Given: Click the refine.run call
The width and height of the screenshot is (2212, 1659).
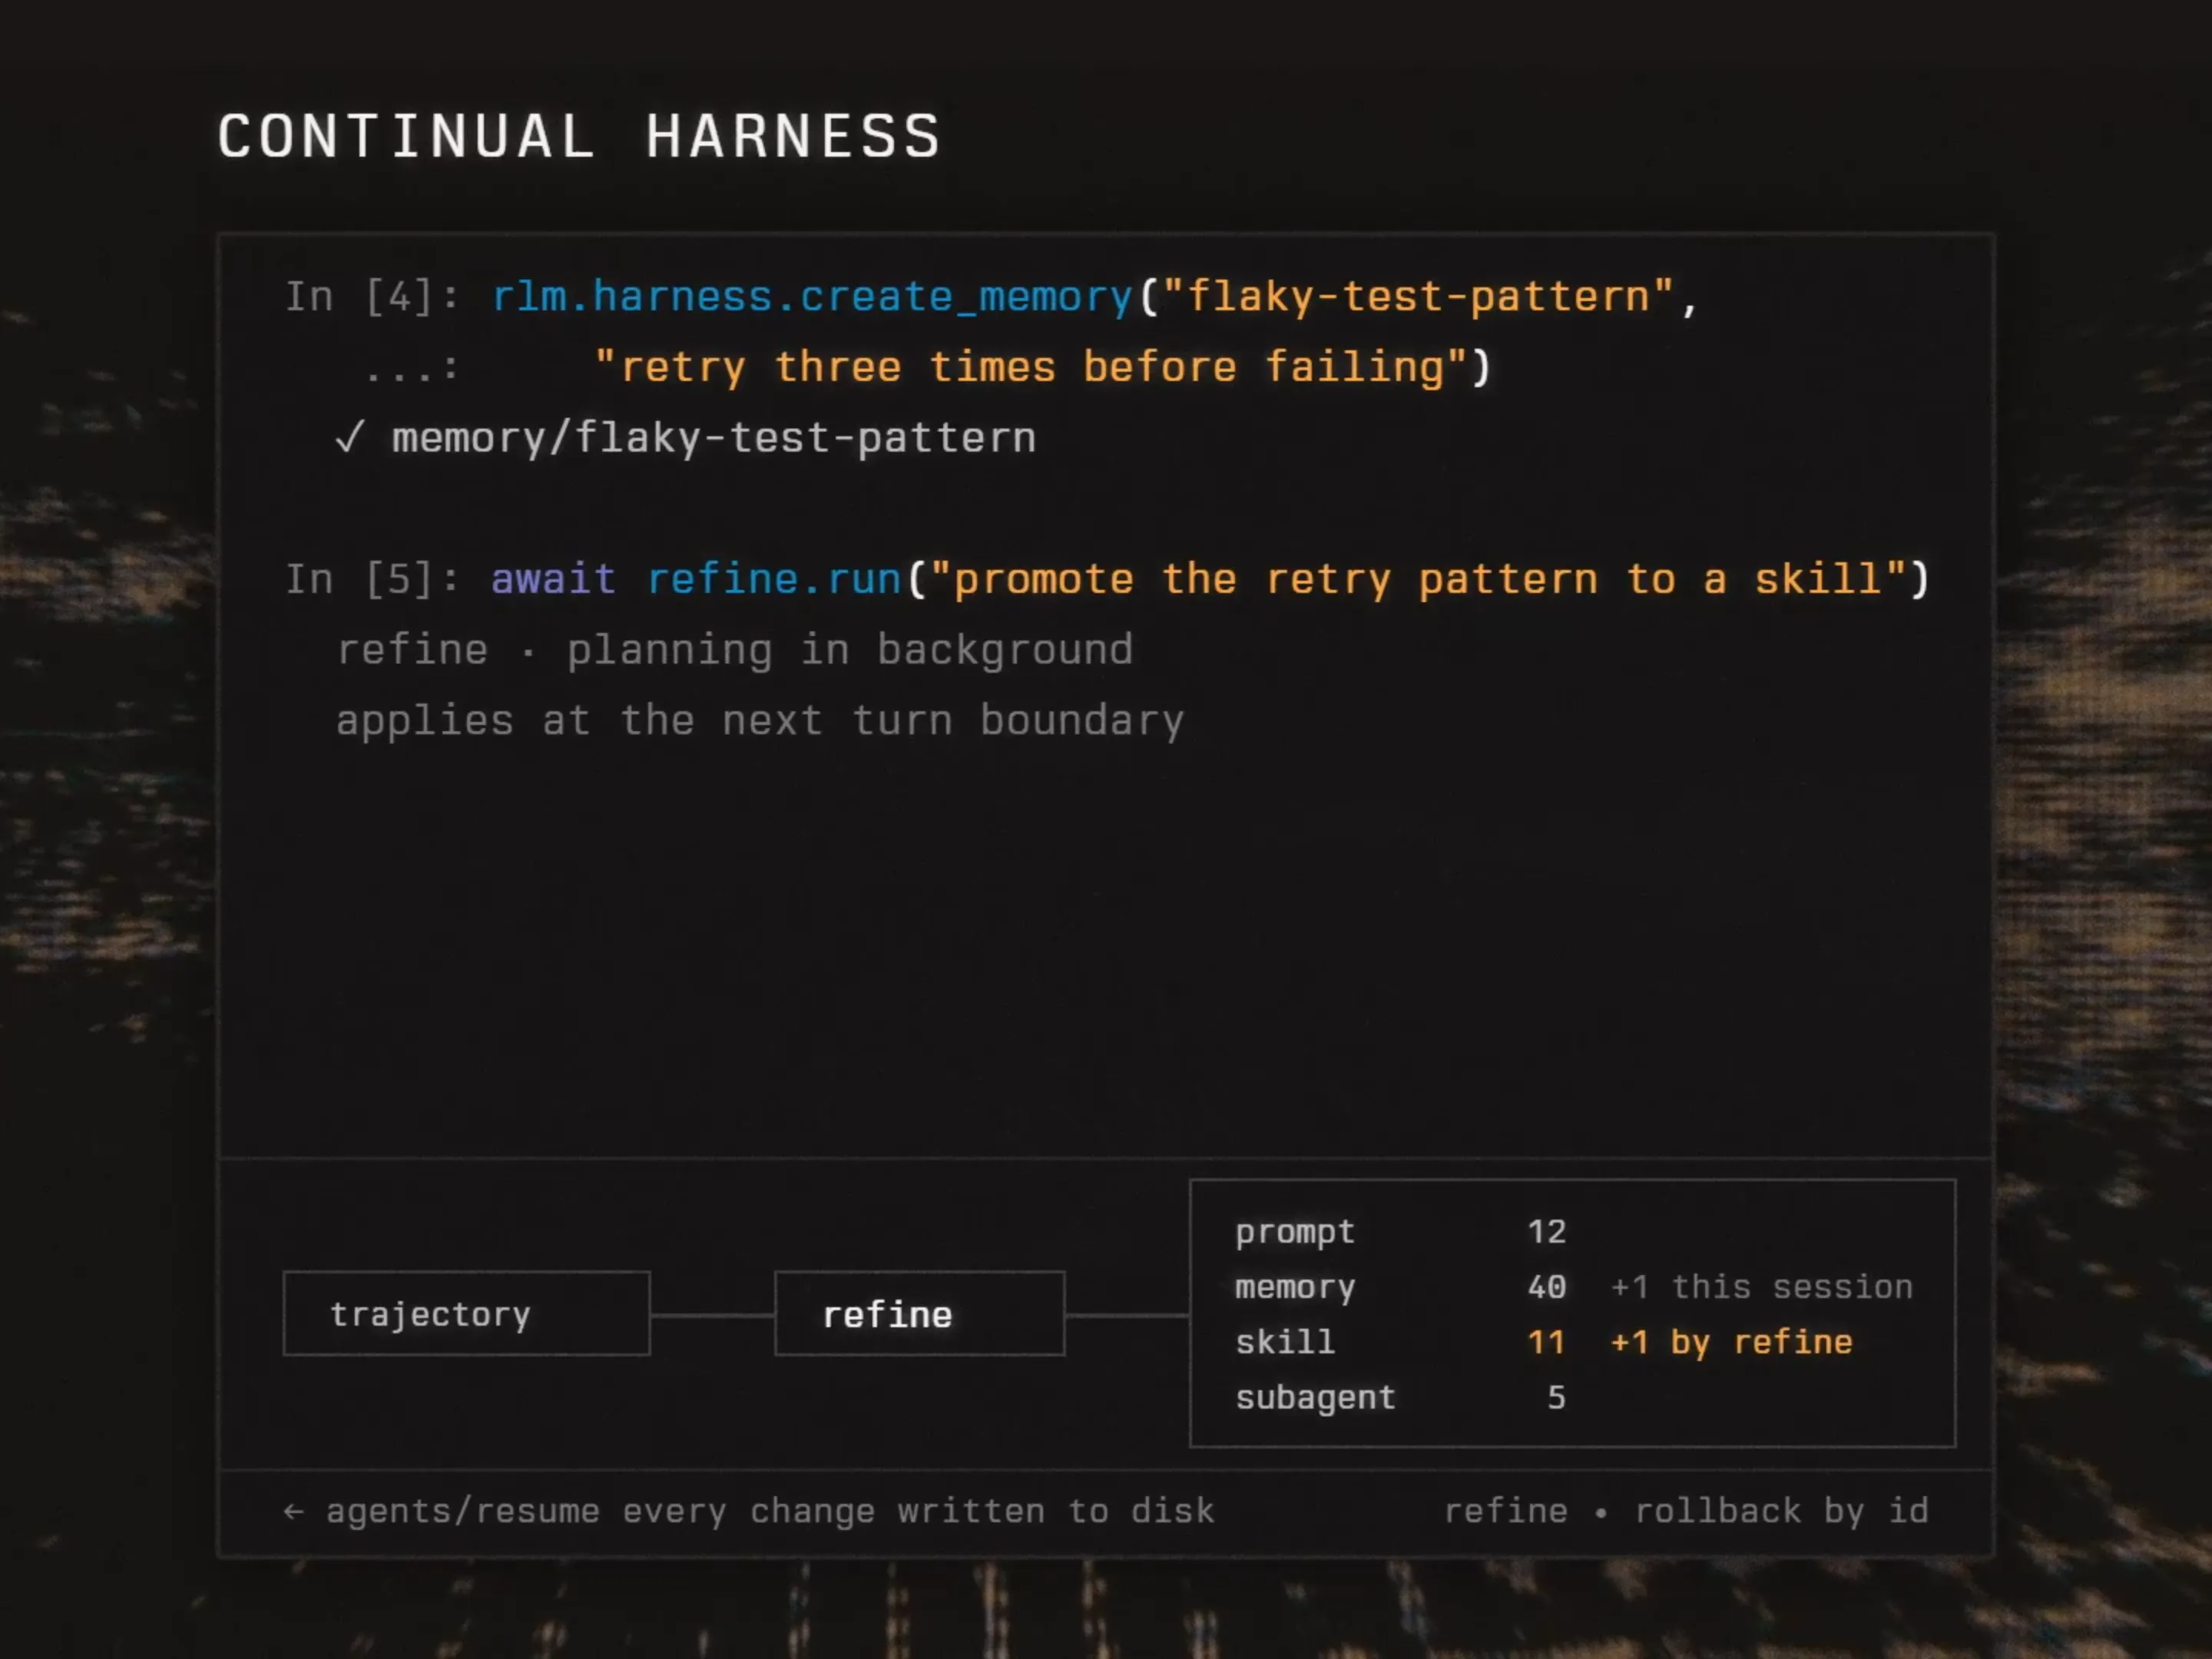Looking at the screenshot, I should pyautogui.click(x=774, y=580).
